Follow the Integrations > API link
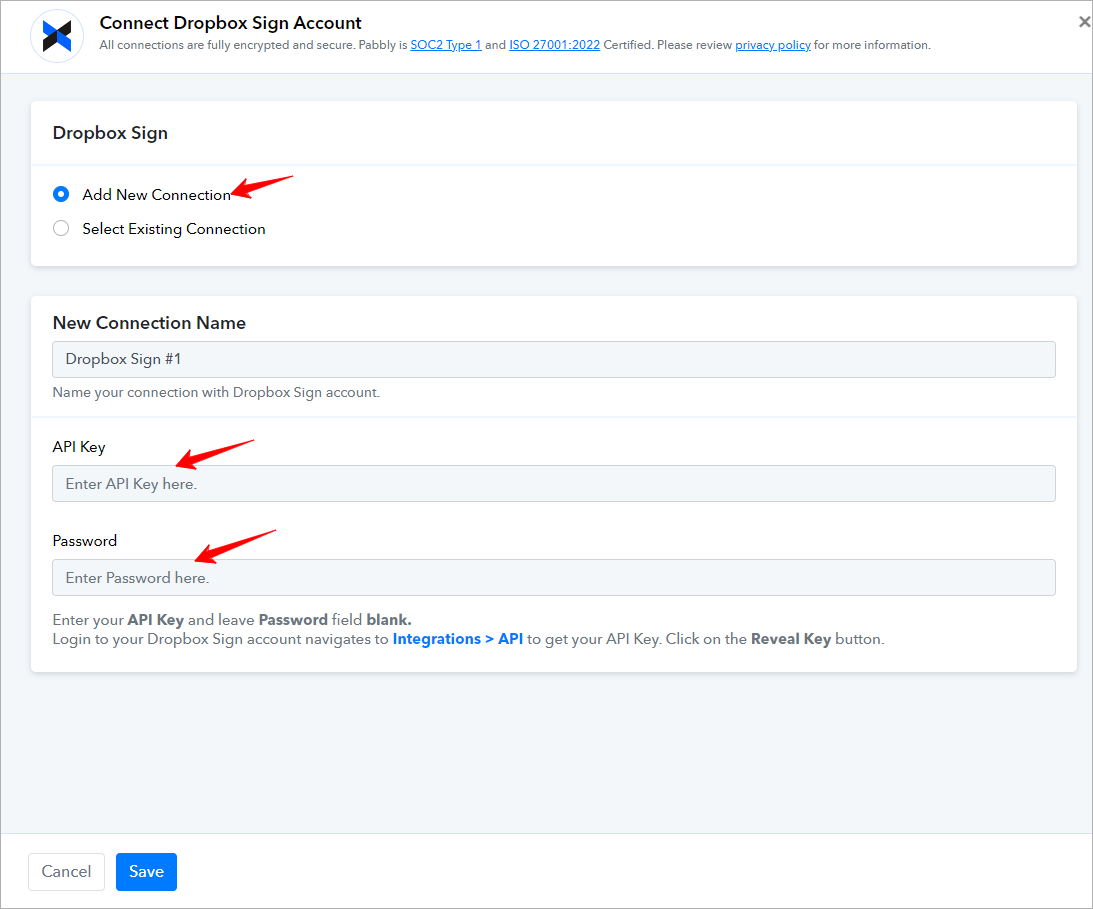 coord(457,639)
